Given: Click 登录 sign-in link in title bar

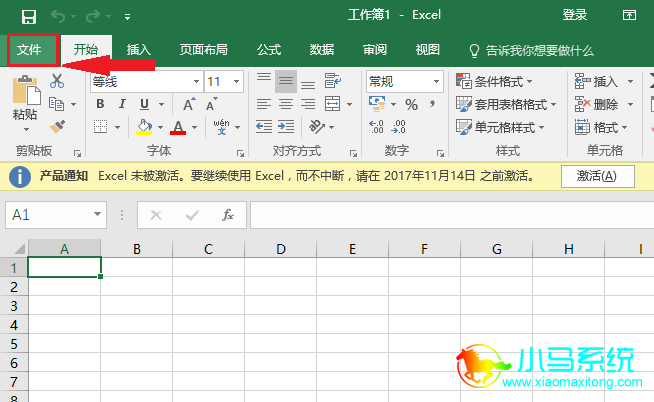Looking at the screenshot, I should 575,15.
